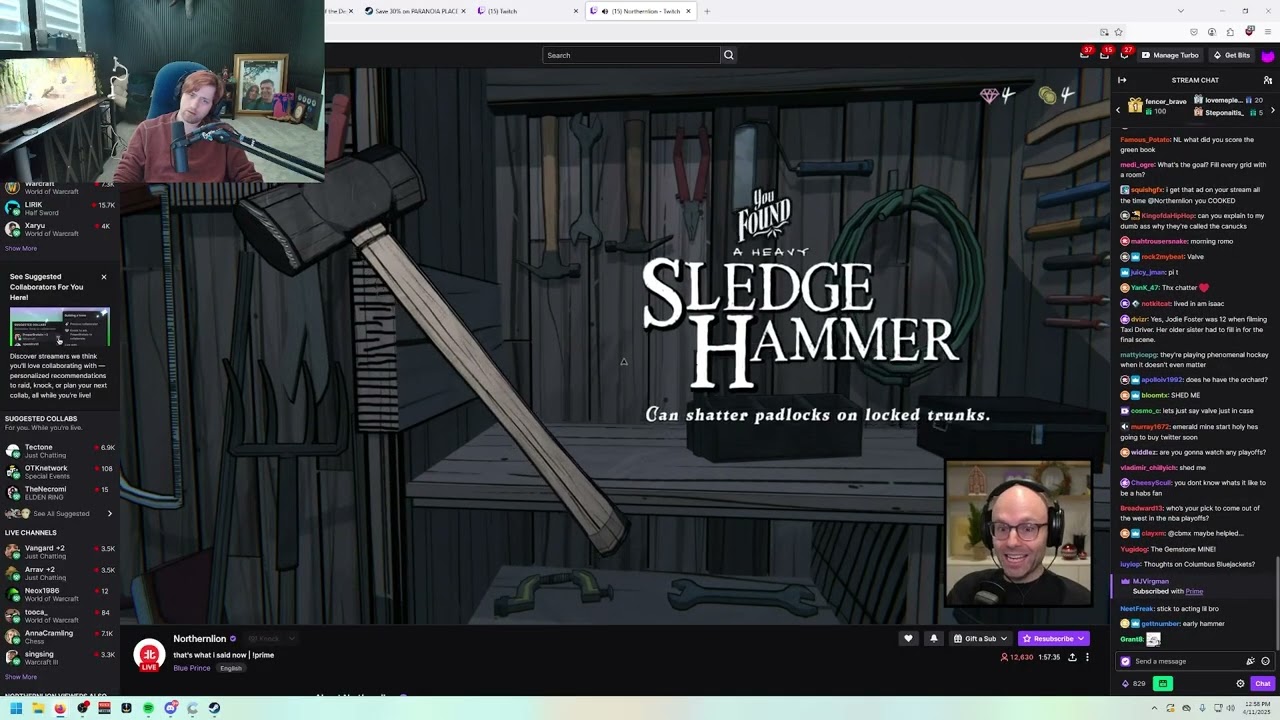The width and height of the screenshot is (1280, 720).
Task: Open Spotify from the taskbar
Action: click(x=148, y=708)
